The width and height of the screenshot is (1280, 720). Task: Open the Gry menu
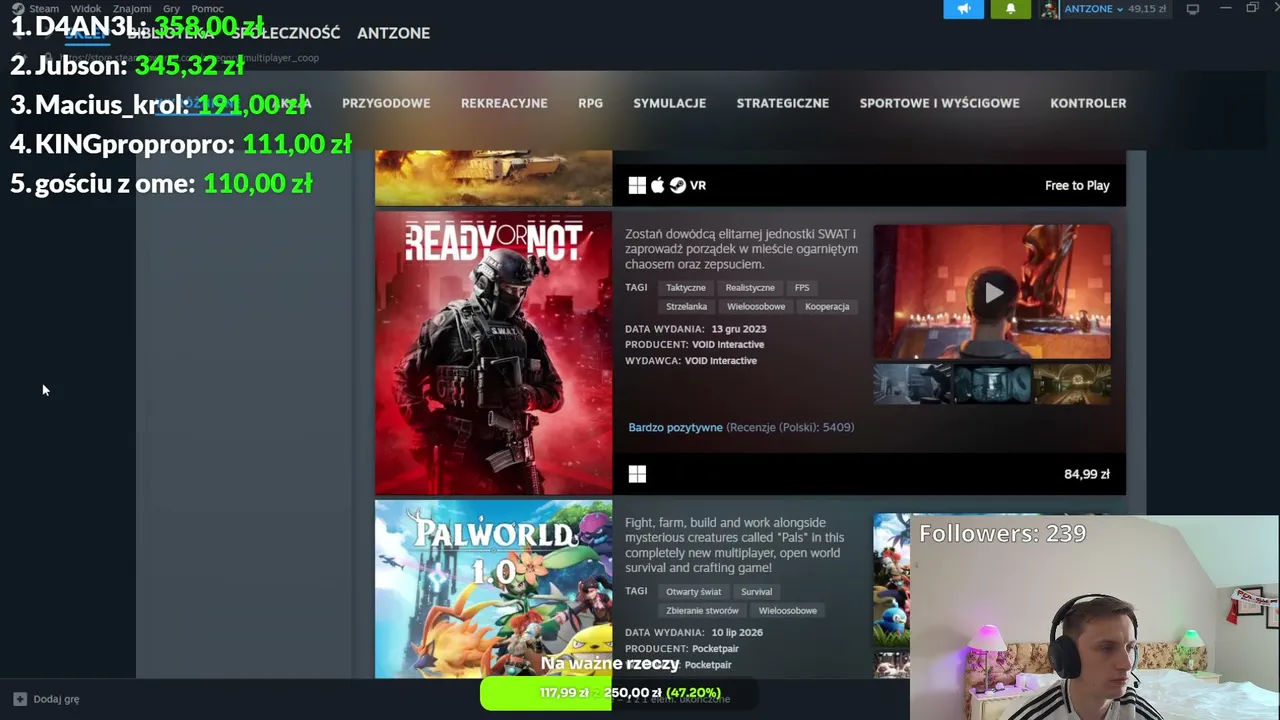point(171,9)
